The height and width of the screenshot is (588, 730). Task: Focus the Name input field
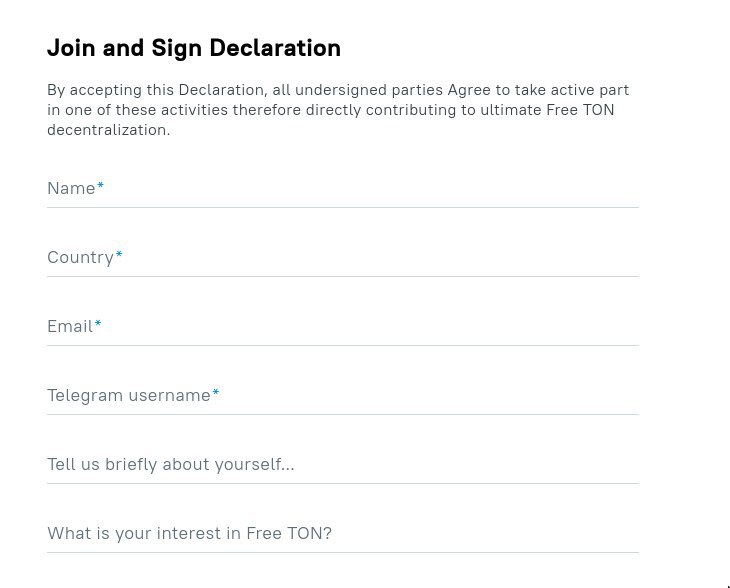click(x=343, y=189)
